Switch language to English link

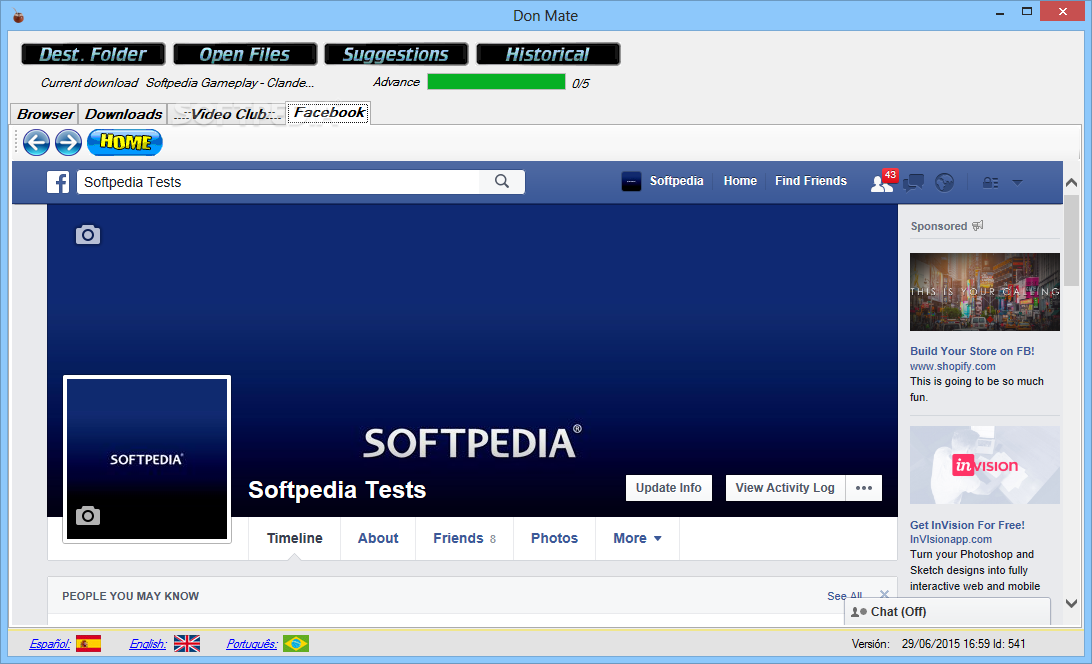coord(148,644)
